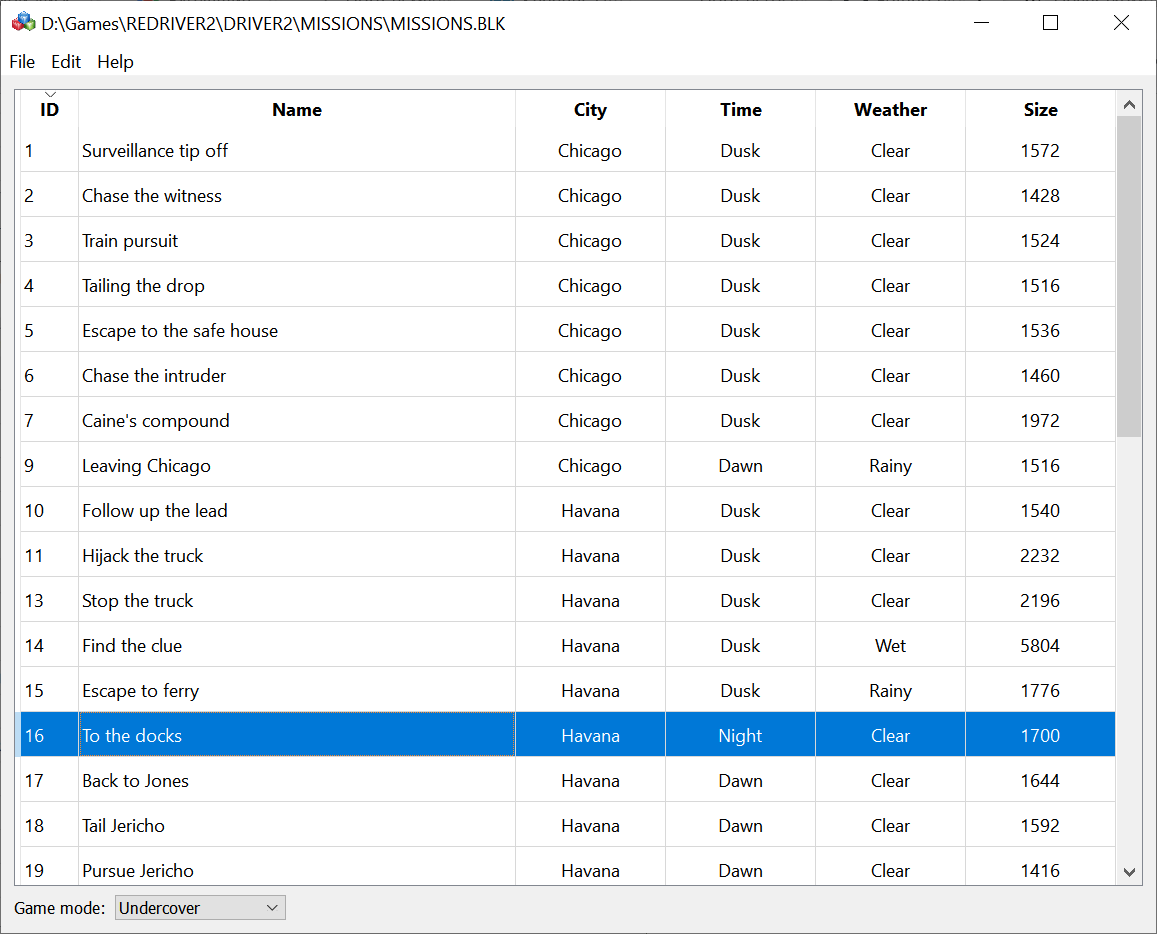Sort missions by the Size column
The height and width of the screenshot is (934, 1157).
tap(1040, 110)
